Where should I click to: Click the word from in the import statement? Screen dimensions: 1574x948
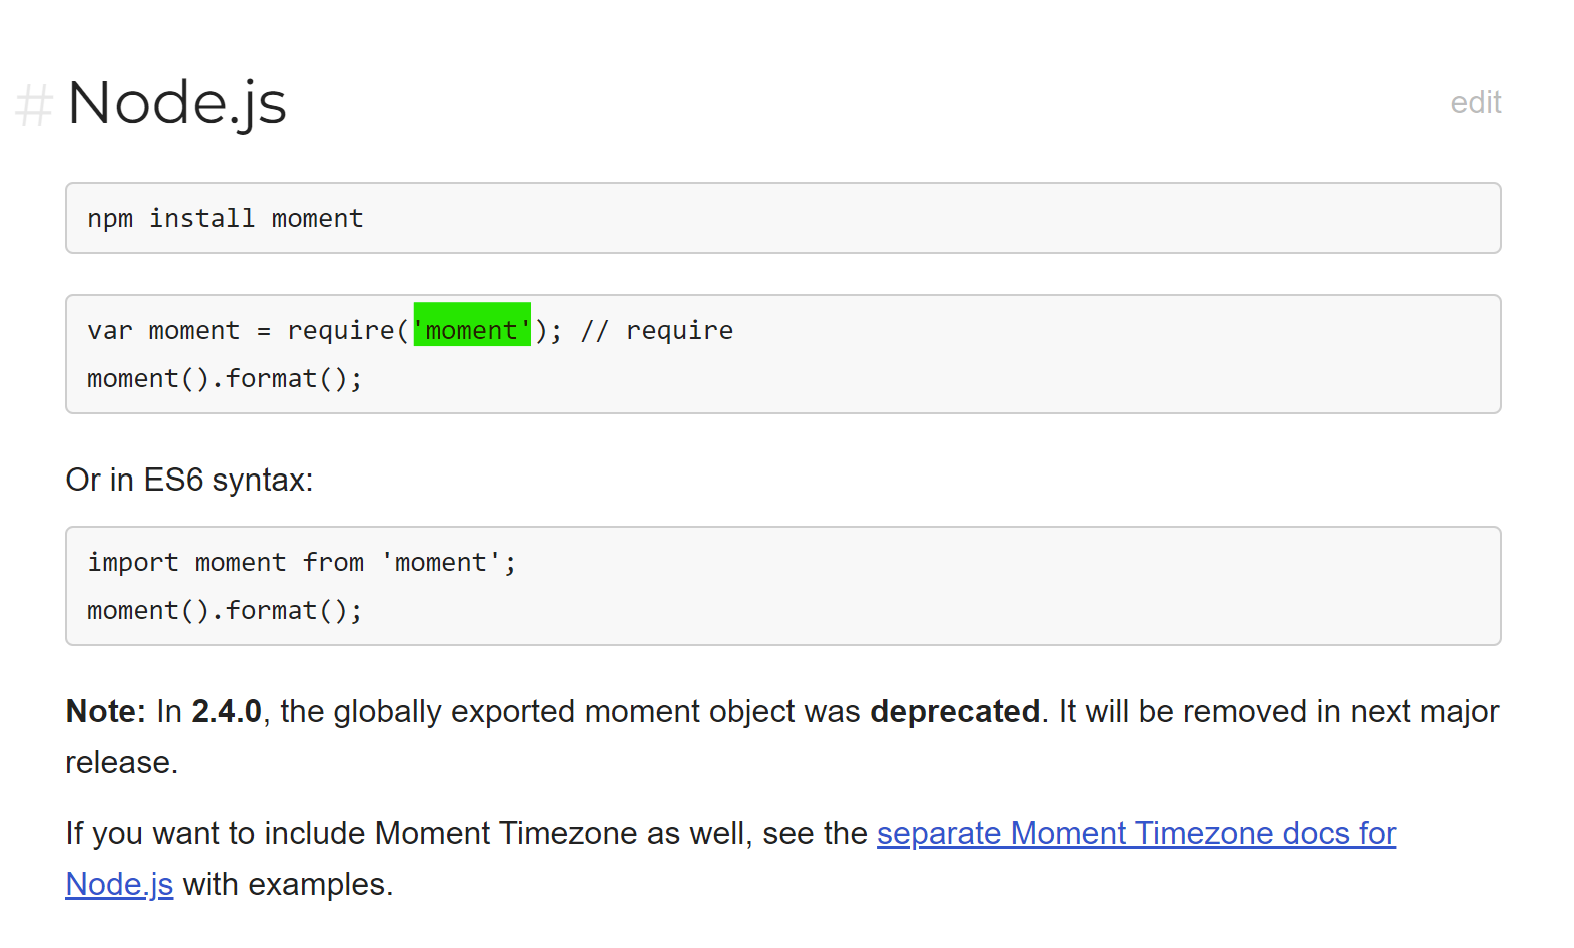(333, 562)
